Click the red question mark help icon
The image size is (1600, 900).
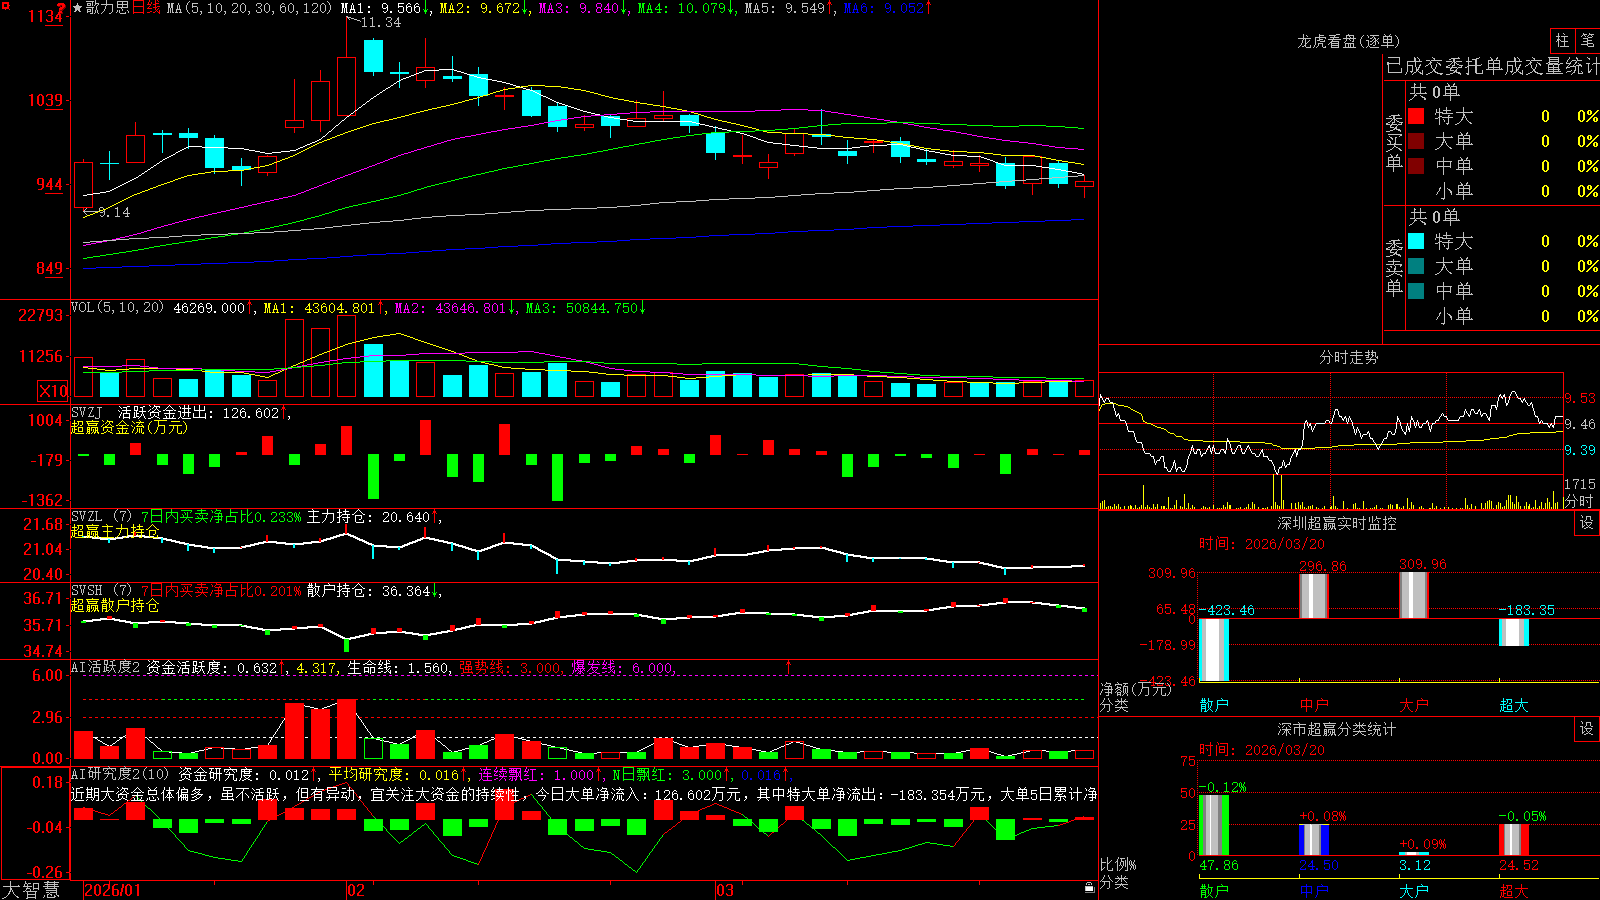[61, 7]
